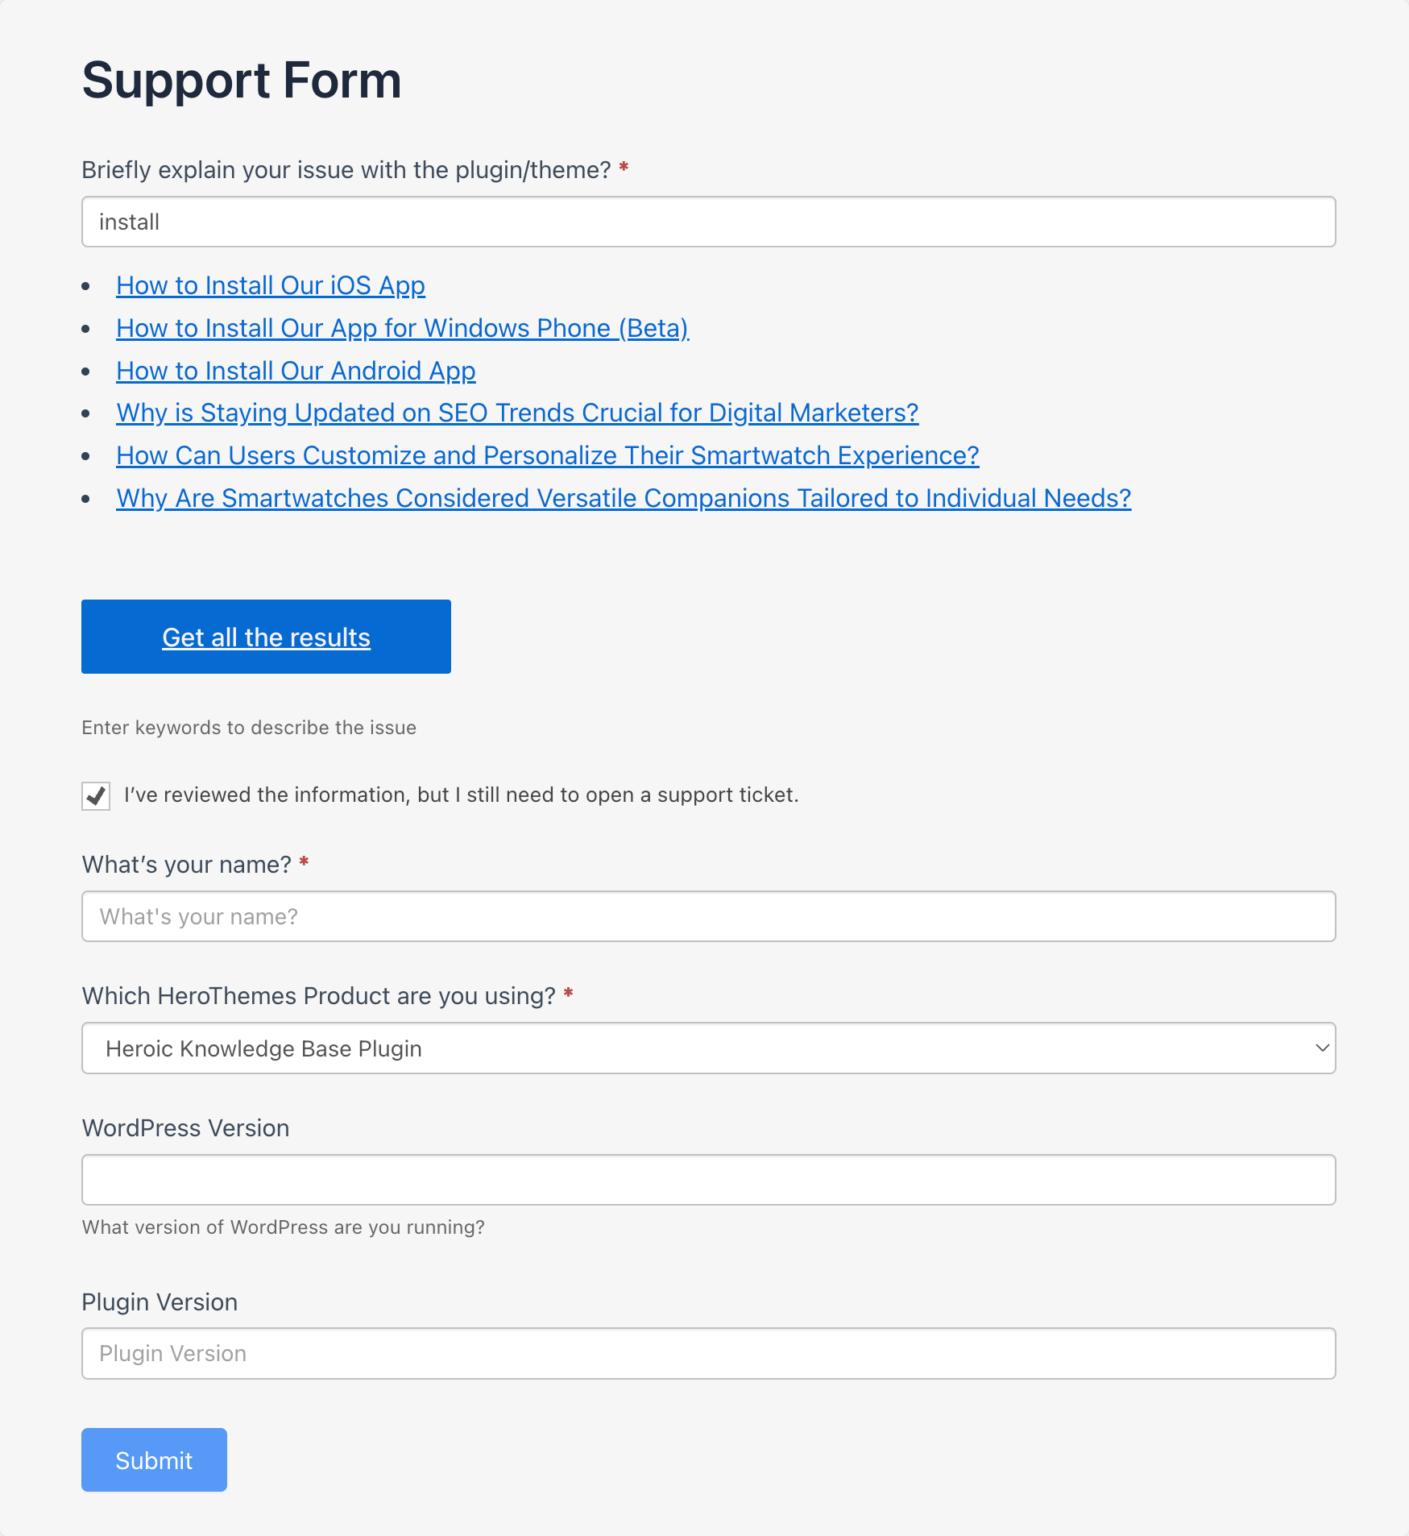Open the versatile smartwatch companions article
The image size is (1409, 1536).
coord(622,497)
